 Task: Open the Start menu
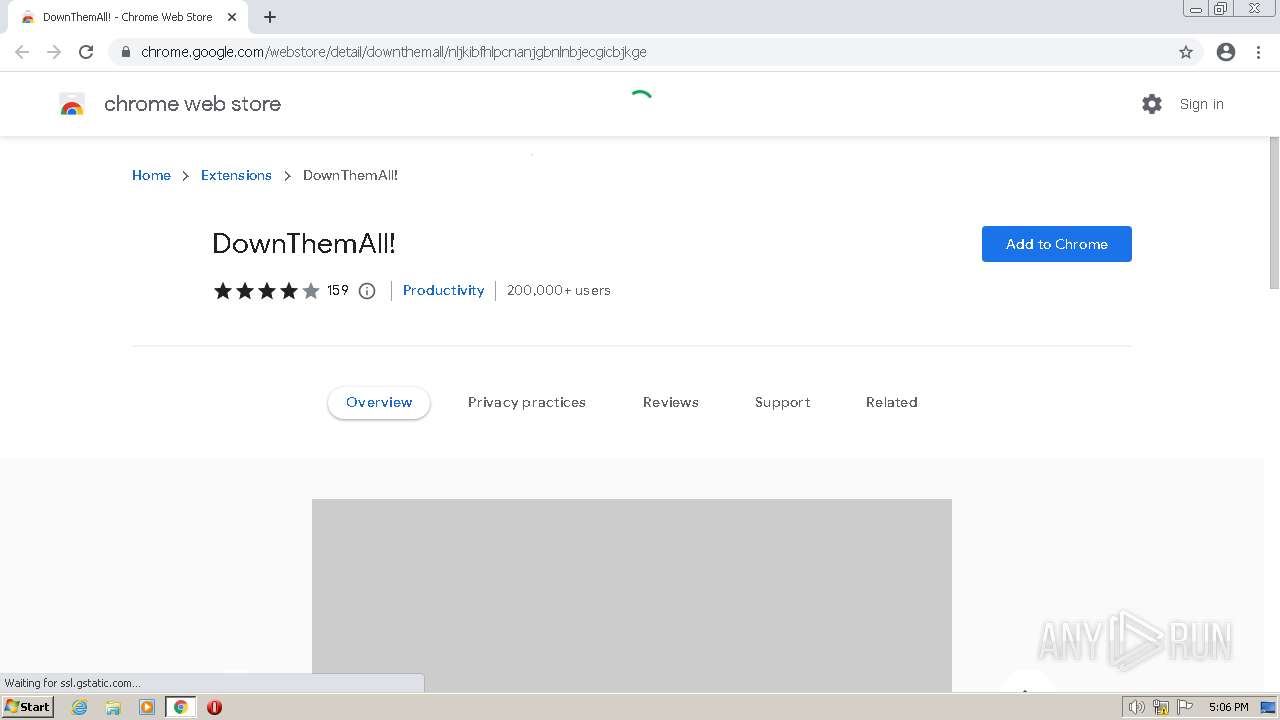coord(28,707)
